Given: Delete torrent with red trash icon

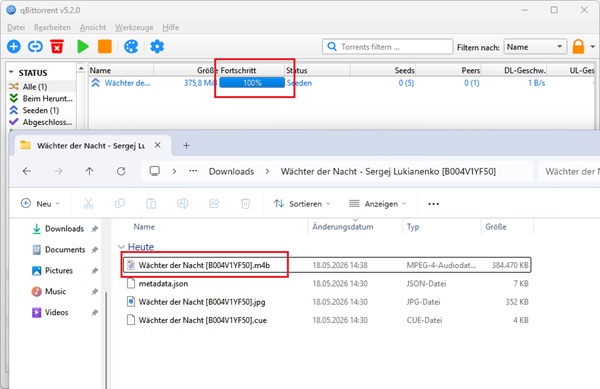Looking at the screenshot, I should tap(57, 47).
